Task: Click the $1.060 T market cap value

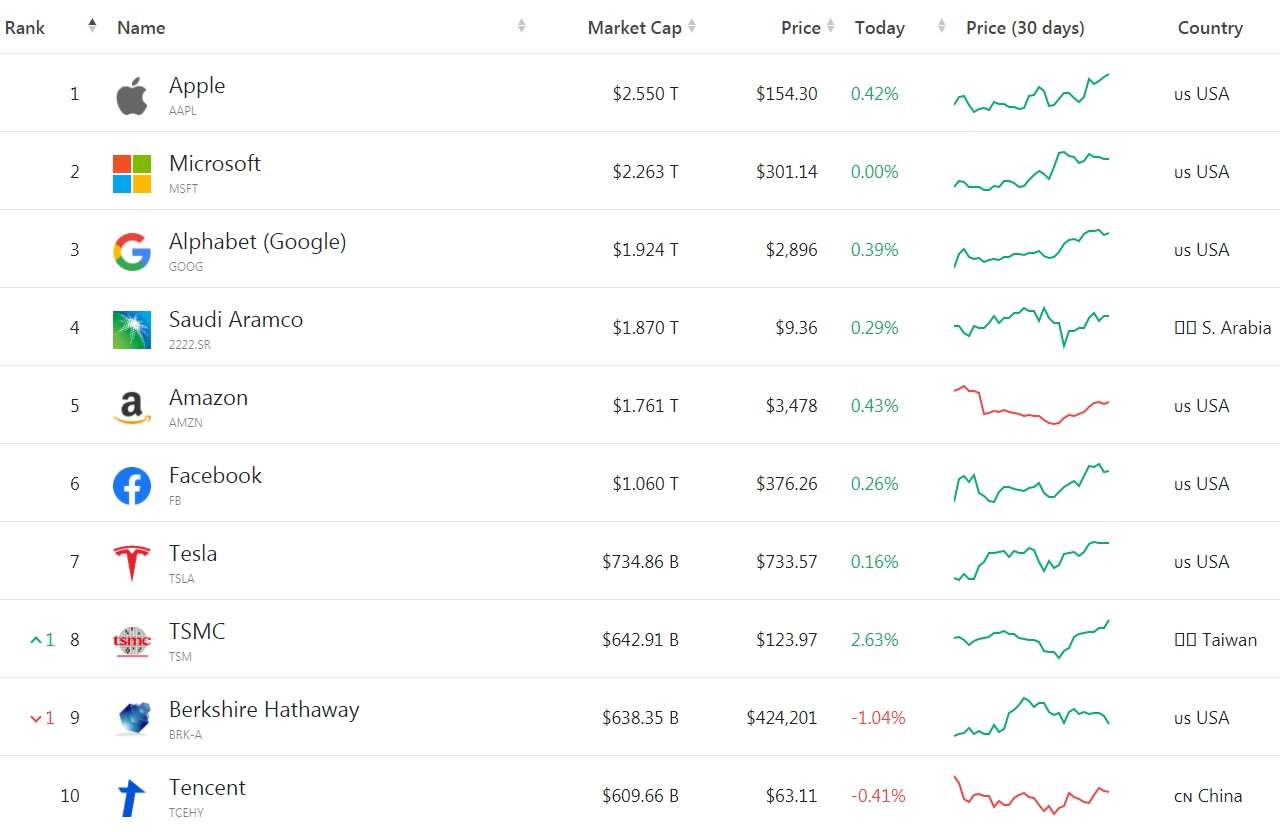Action: (646, 484)
